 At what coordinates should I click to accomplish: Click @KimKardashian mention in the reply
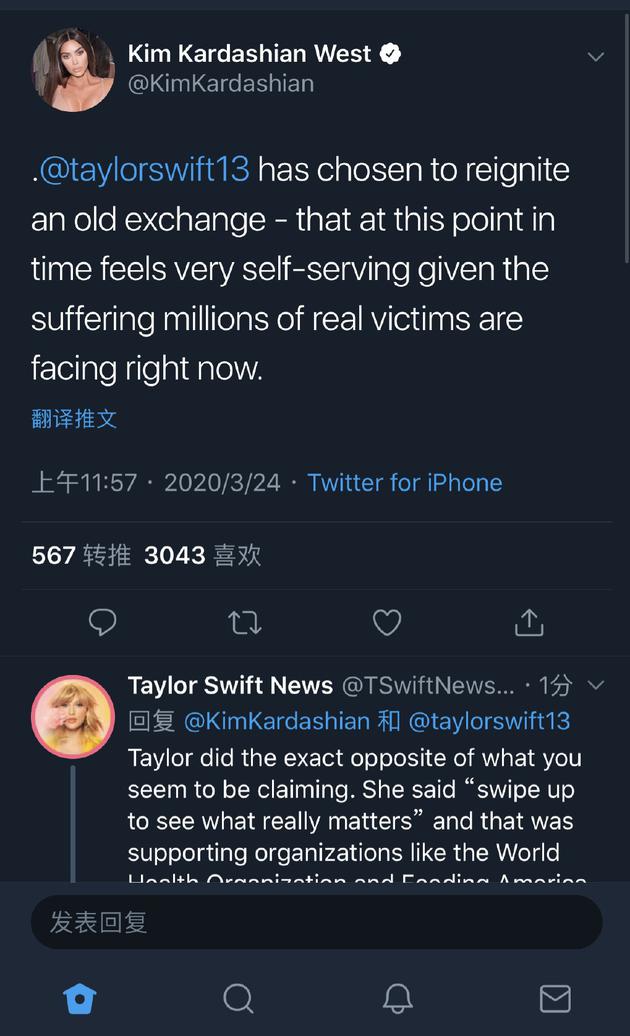(x=262, y=720)
